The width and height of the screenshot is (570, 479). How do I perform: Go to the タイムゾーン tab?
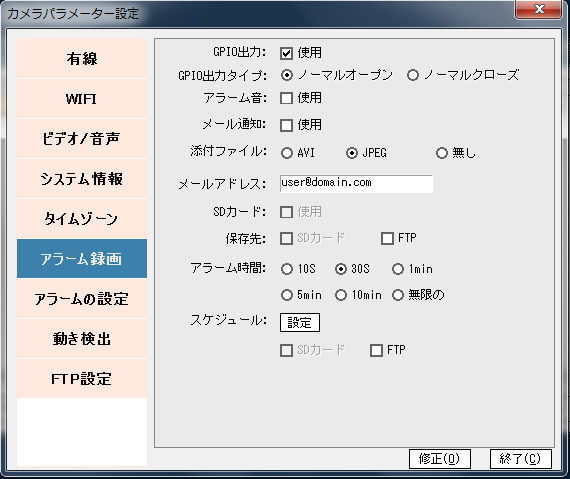pos(82,218)
